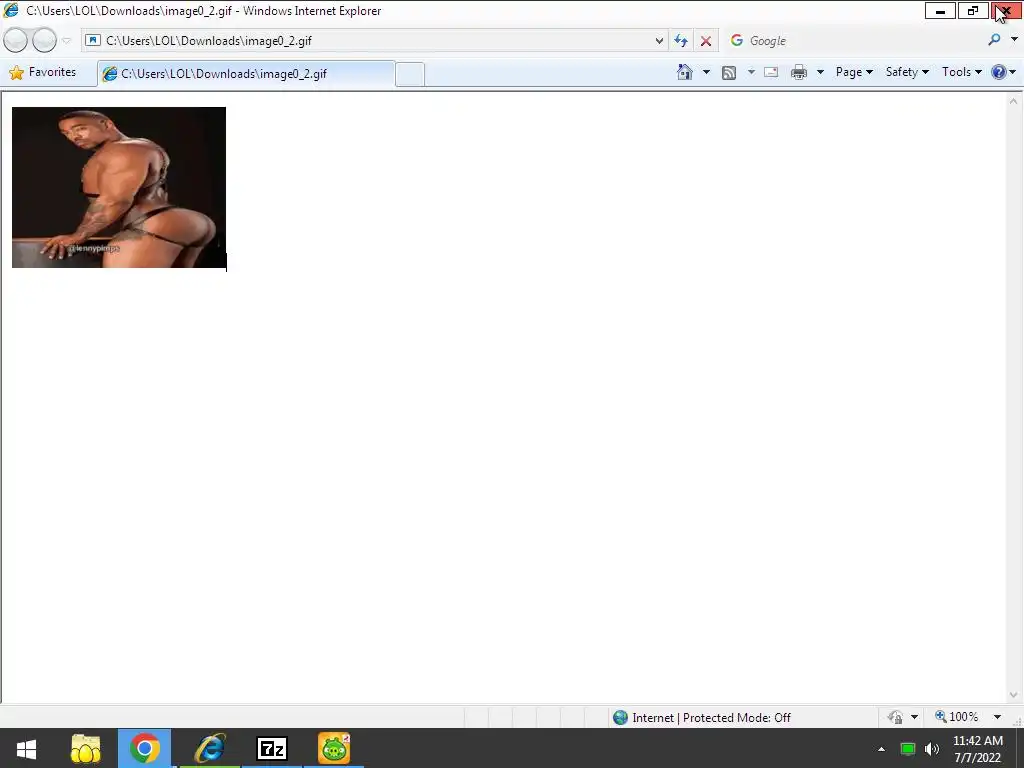Viewport: 1024px width, 768px height.
Task: Open the File Explorer taskbar icon
Action: (x=86, y=748)
